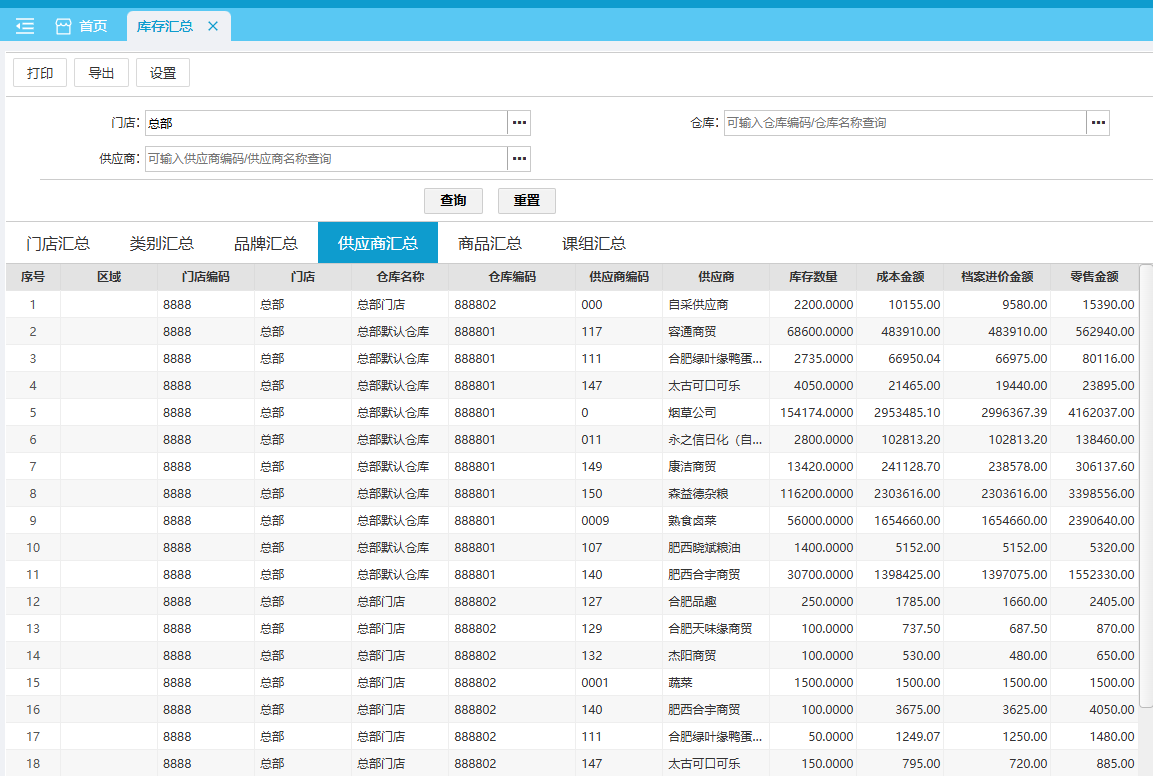
Task: Click the 打印 button
Action: pyautogui.click(x=40, y=73)
